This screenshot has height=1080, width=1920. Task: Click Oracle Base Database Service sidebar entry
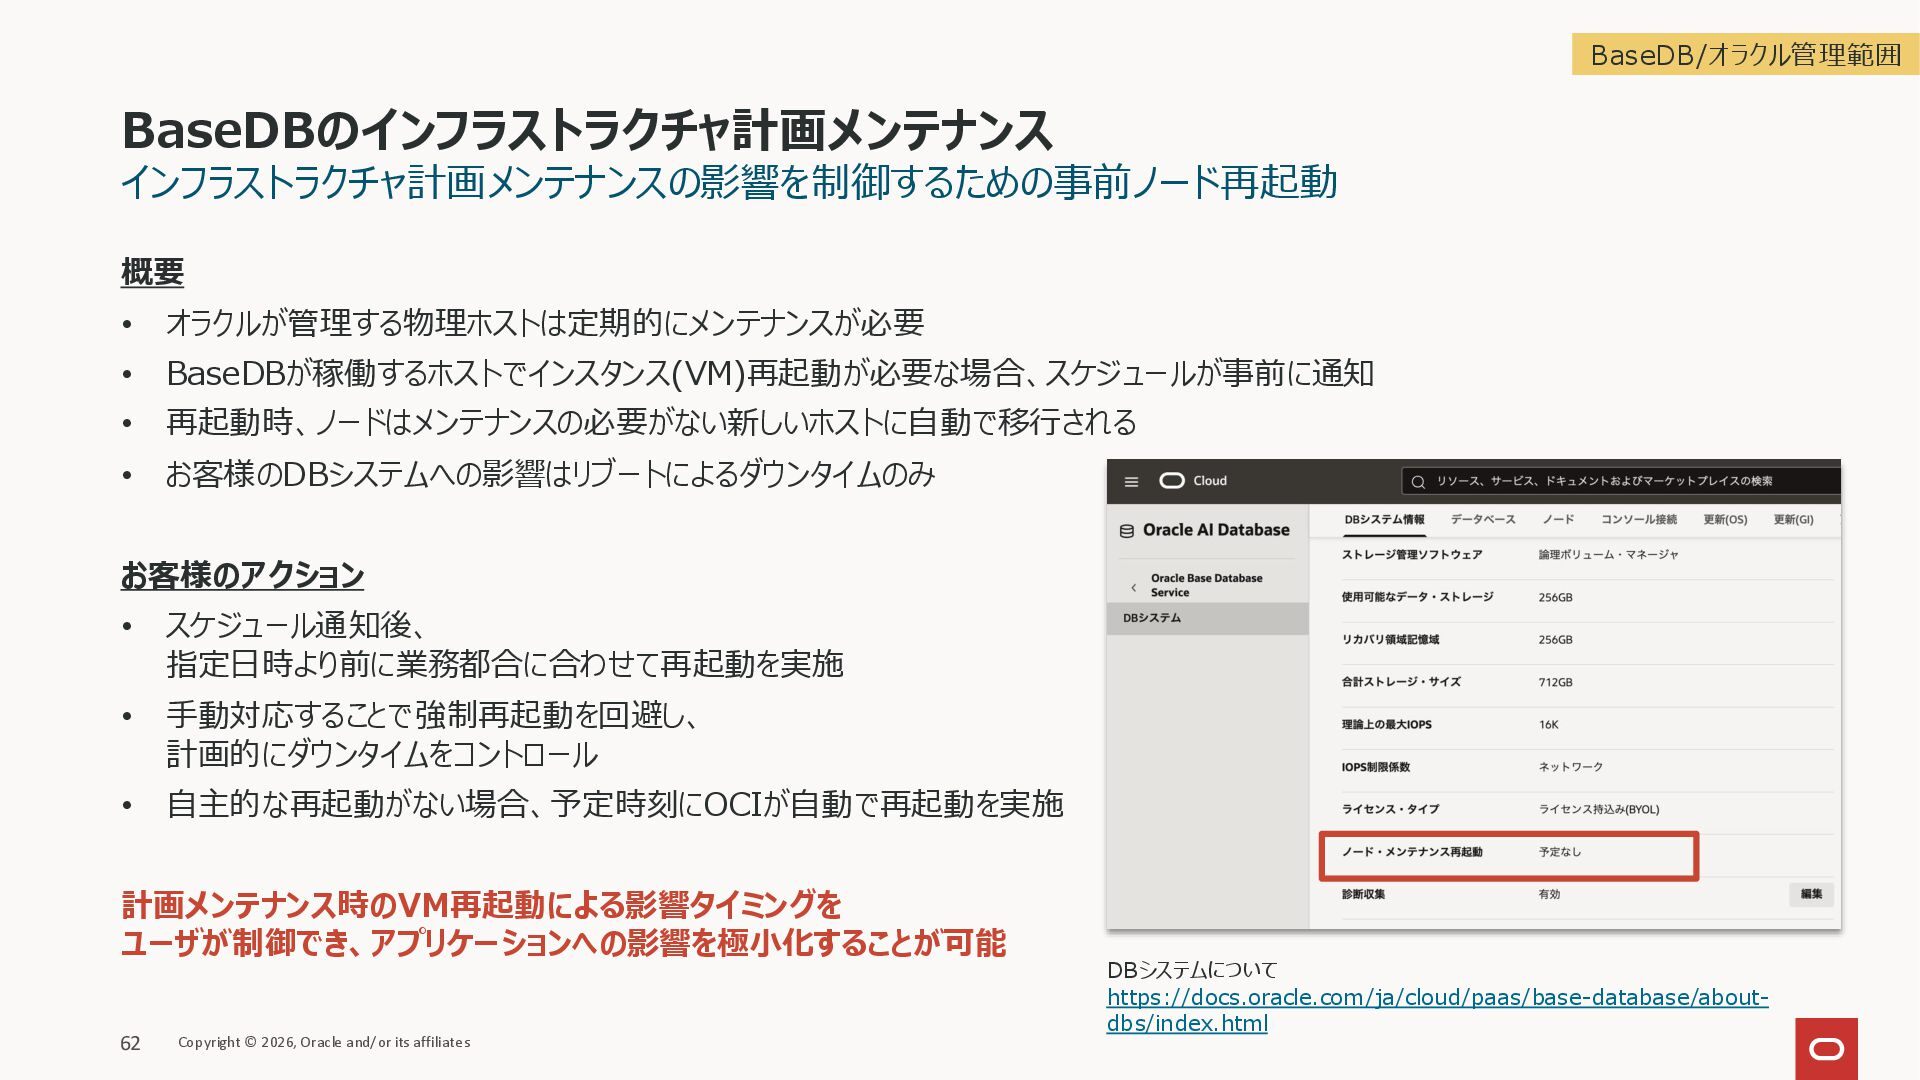coord(1206,585)
